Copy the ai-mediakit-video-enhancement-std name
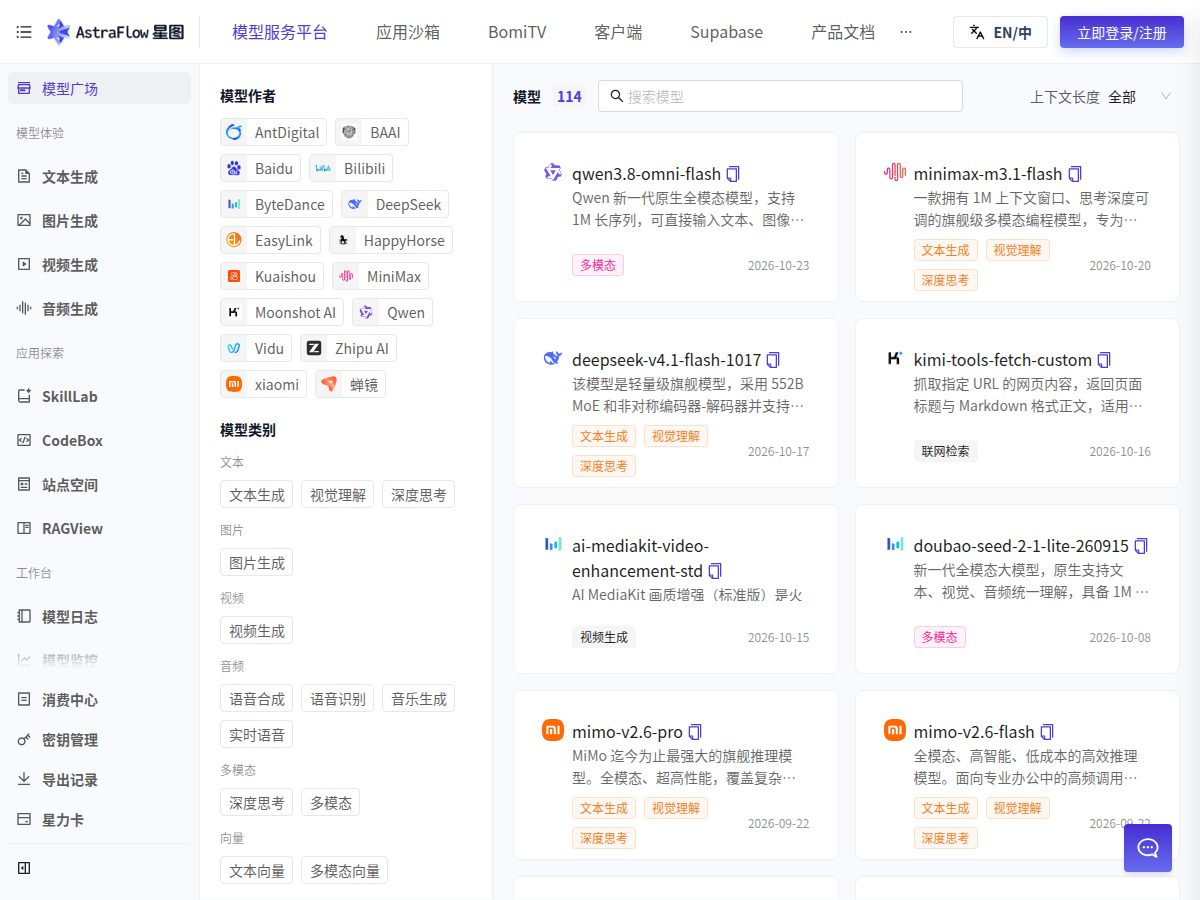Screen dimensions: 1200x900 pos(715,571)
